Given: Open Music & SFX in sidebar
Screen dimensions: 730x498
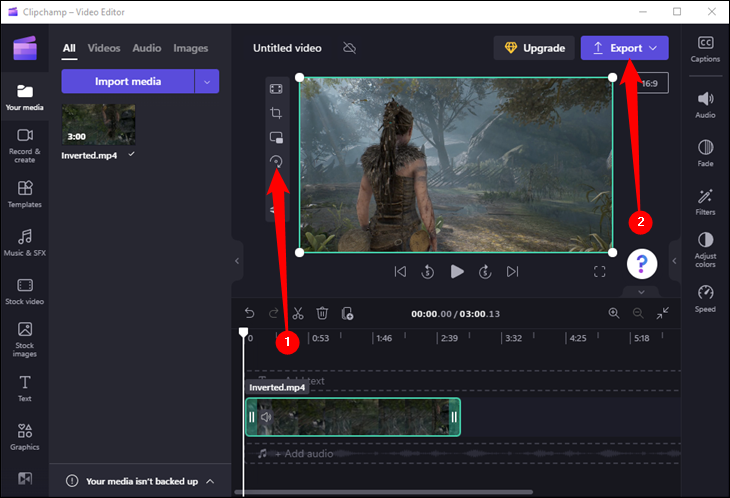Looking at the screenshot, I should 25,241.
